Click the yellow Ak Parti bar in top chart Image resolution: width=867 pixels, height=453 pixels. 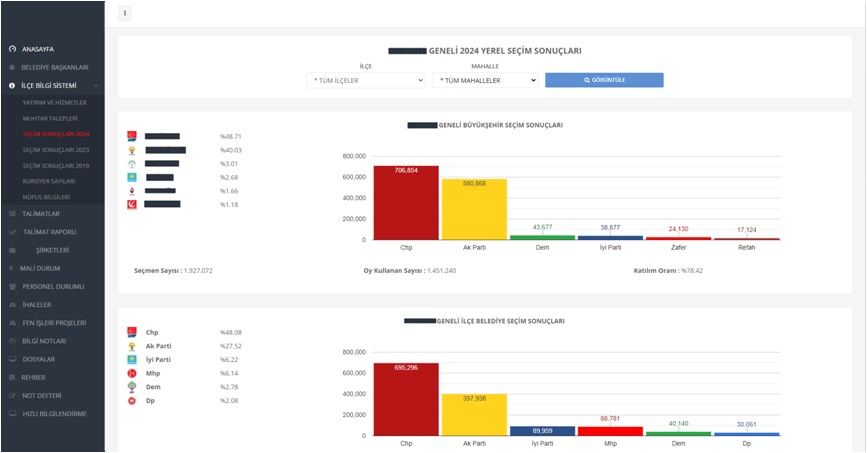474,209
